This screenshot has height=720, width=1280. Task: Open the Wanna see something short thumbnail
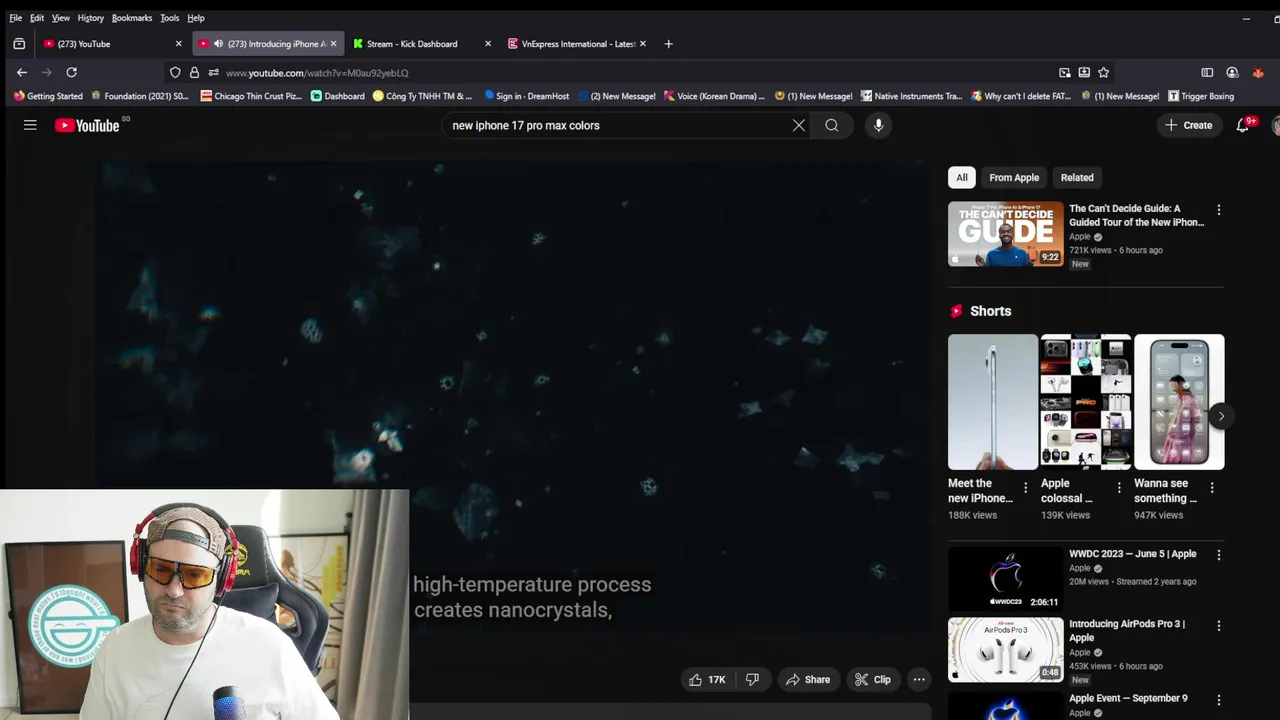(1179, 402)
